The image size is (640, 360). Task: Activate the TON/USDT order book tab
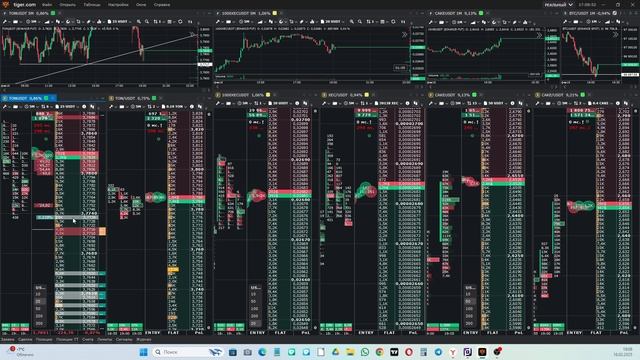[x=132, y=98]
